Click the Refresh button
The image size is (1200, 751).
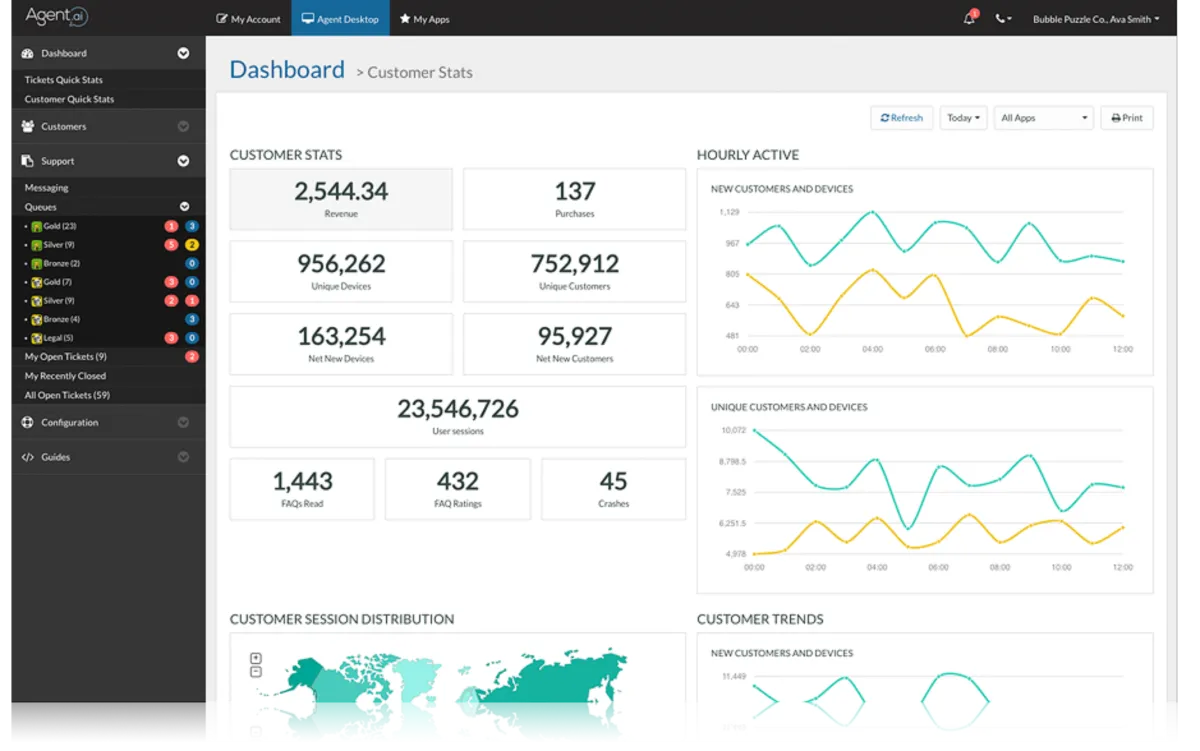pyautogui.click(x=901, y=118)
